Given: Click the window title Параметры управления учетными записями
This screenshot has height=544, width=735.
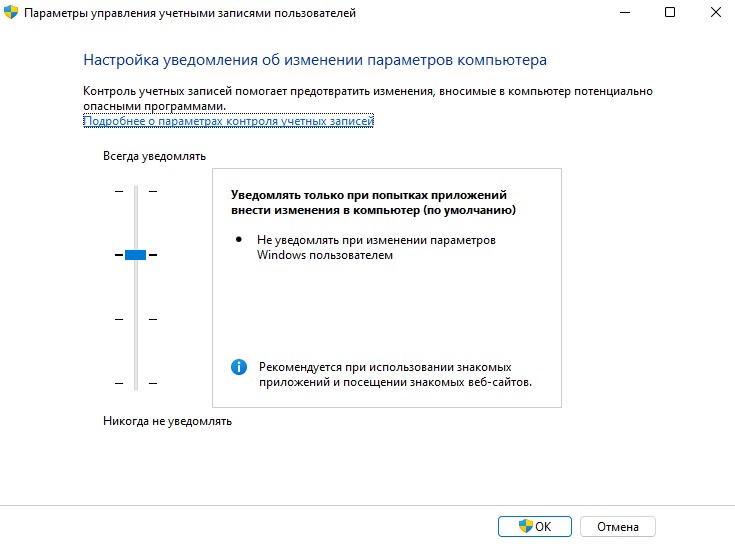Looking at the screenshot, I should pos(190,13).
